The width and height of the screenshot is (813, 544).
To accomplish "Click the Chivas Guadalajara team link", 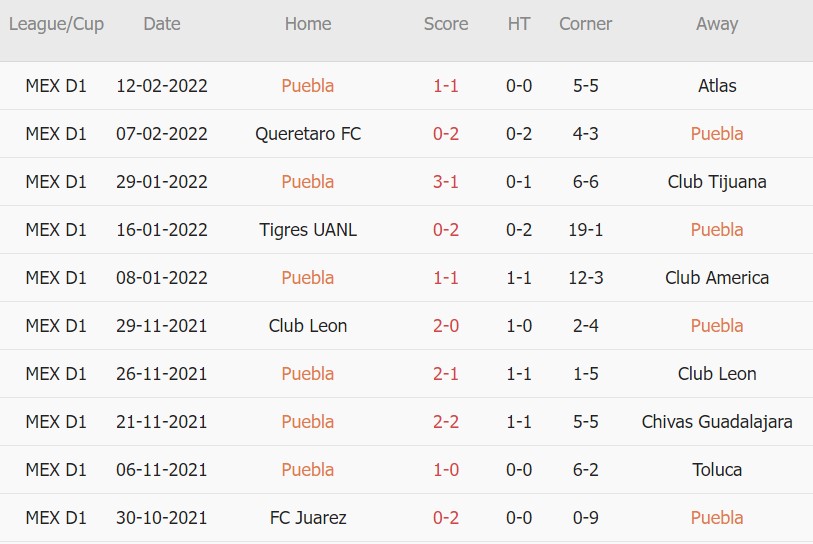I will pyautogui.click(x=717, y=422).
